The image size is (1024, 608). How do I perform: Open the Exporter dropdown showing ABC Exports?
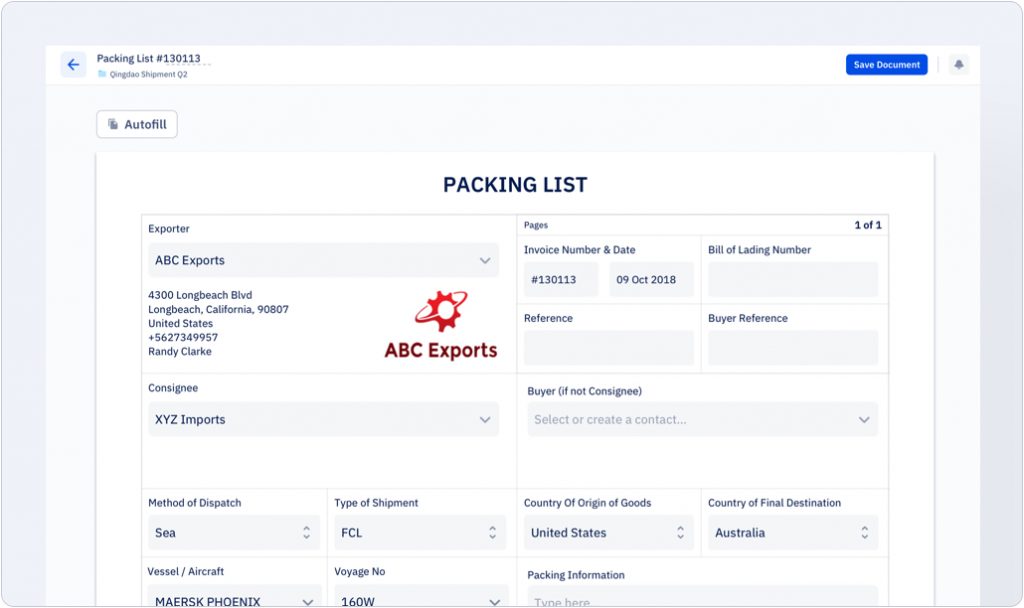(x=323, y=260)
